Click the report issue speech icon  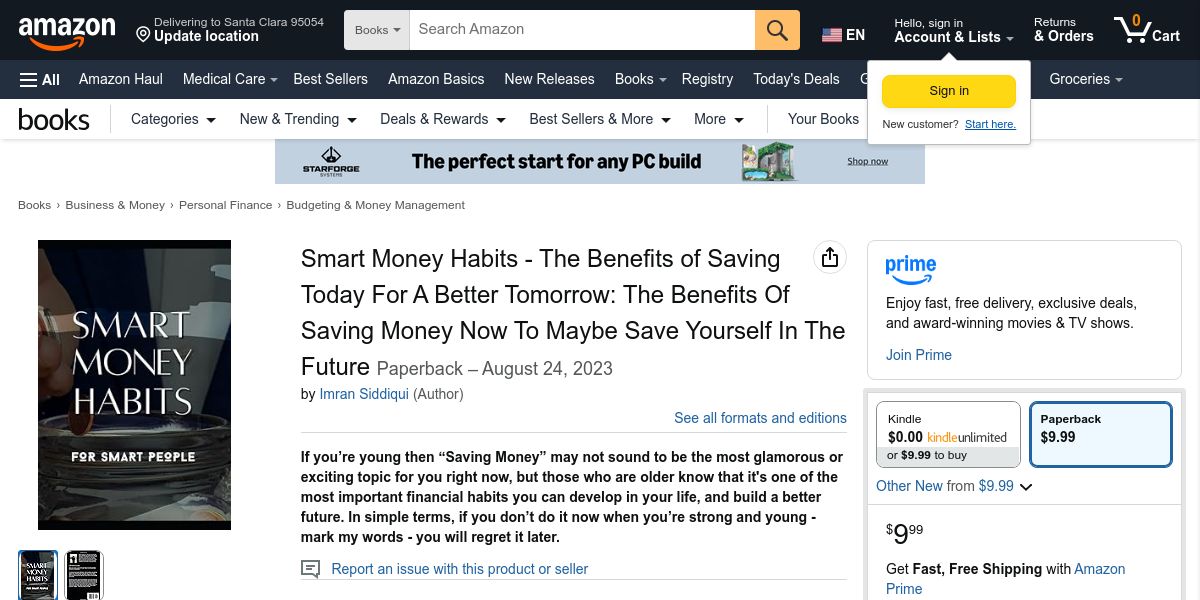point(311,569)
